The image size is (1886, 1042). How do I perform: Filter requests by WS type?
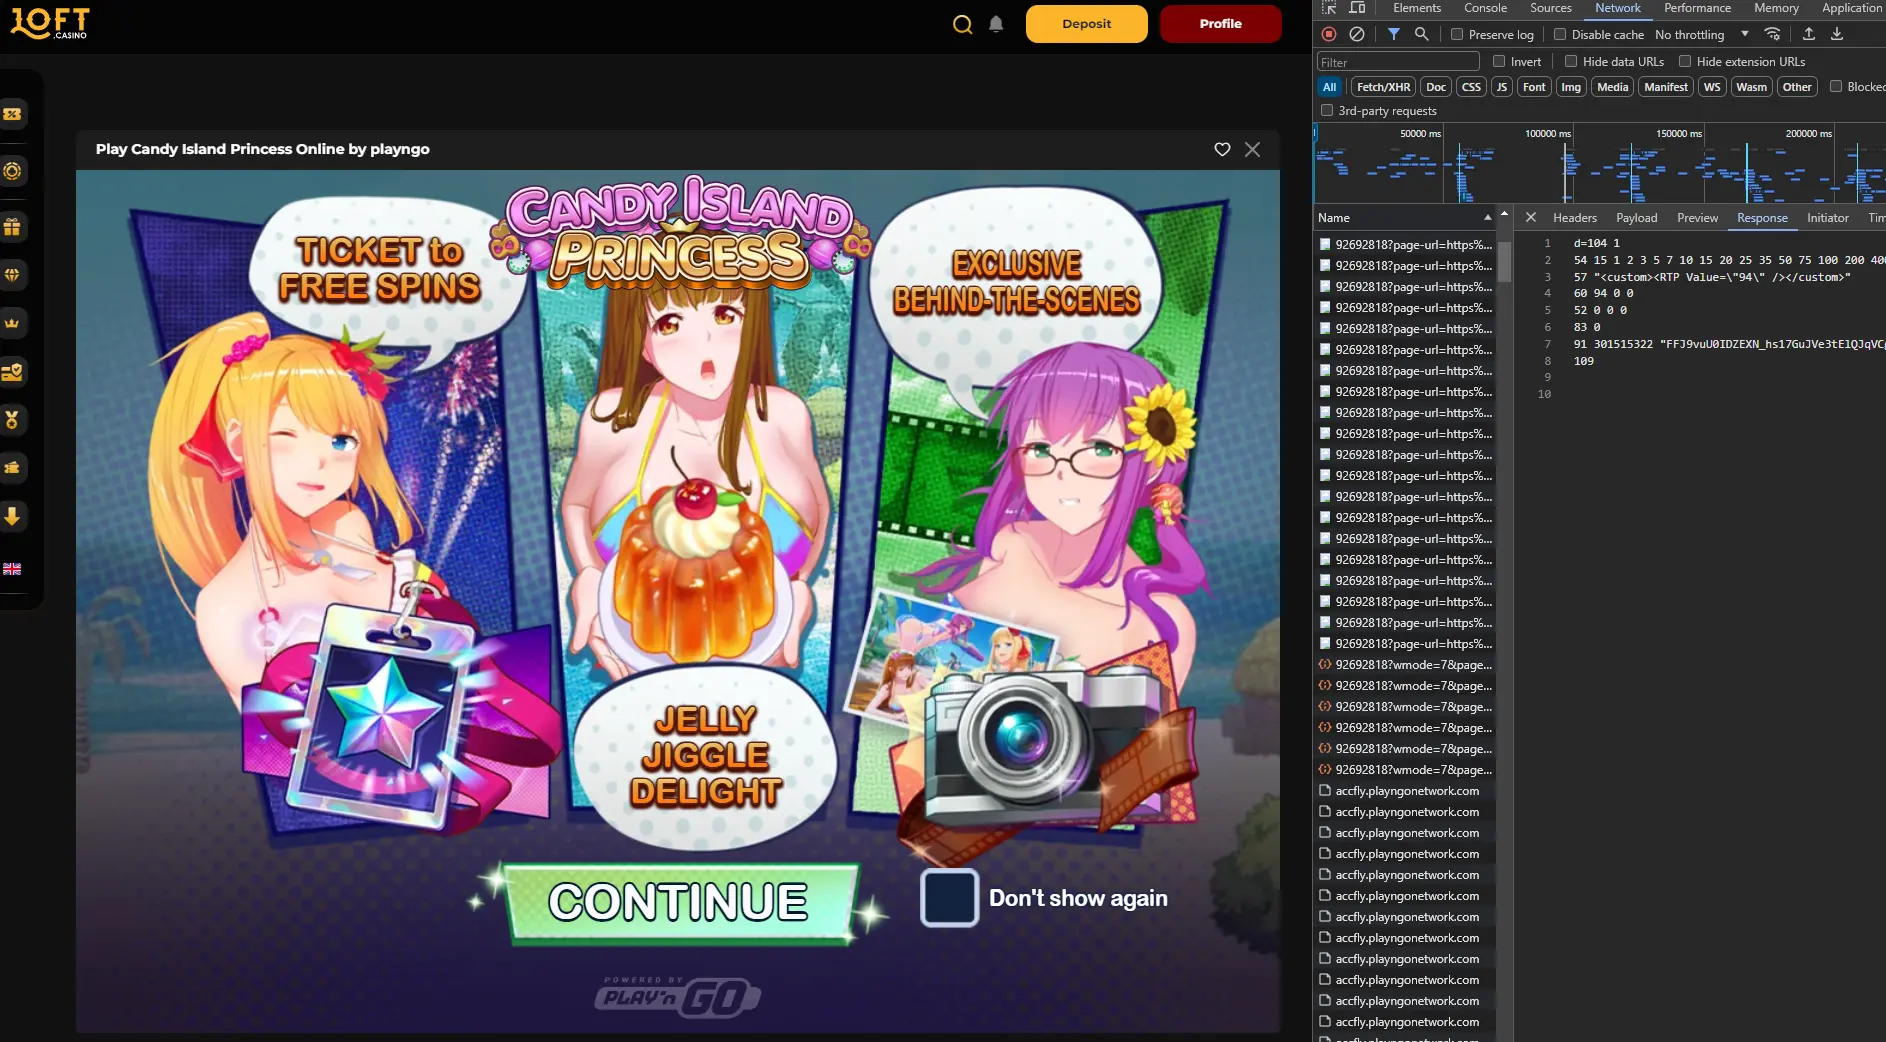click(1712, 87)
